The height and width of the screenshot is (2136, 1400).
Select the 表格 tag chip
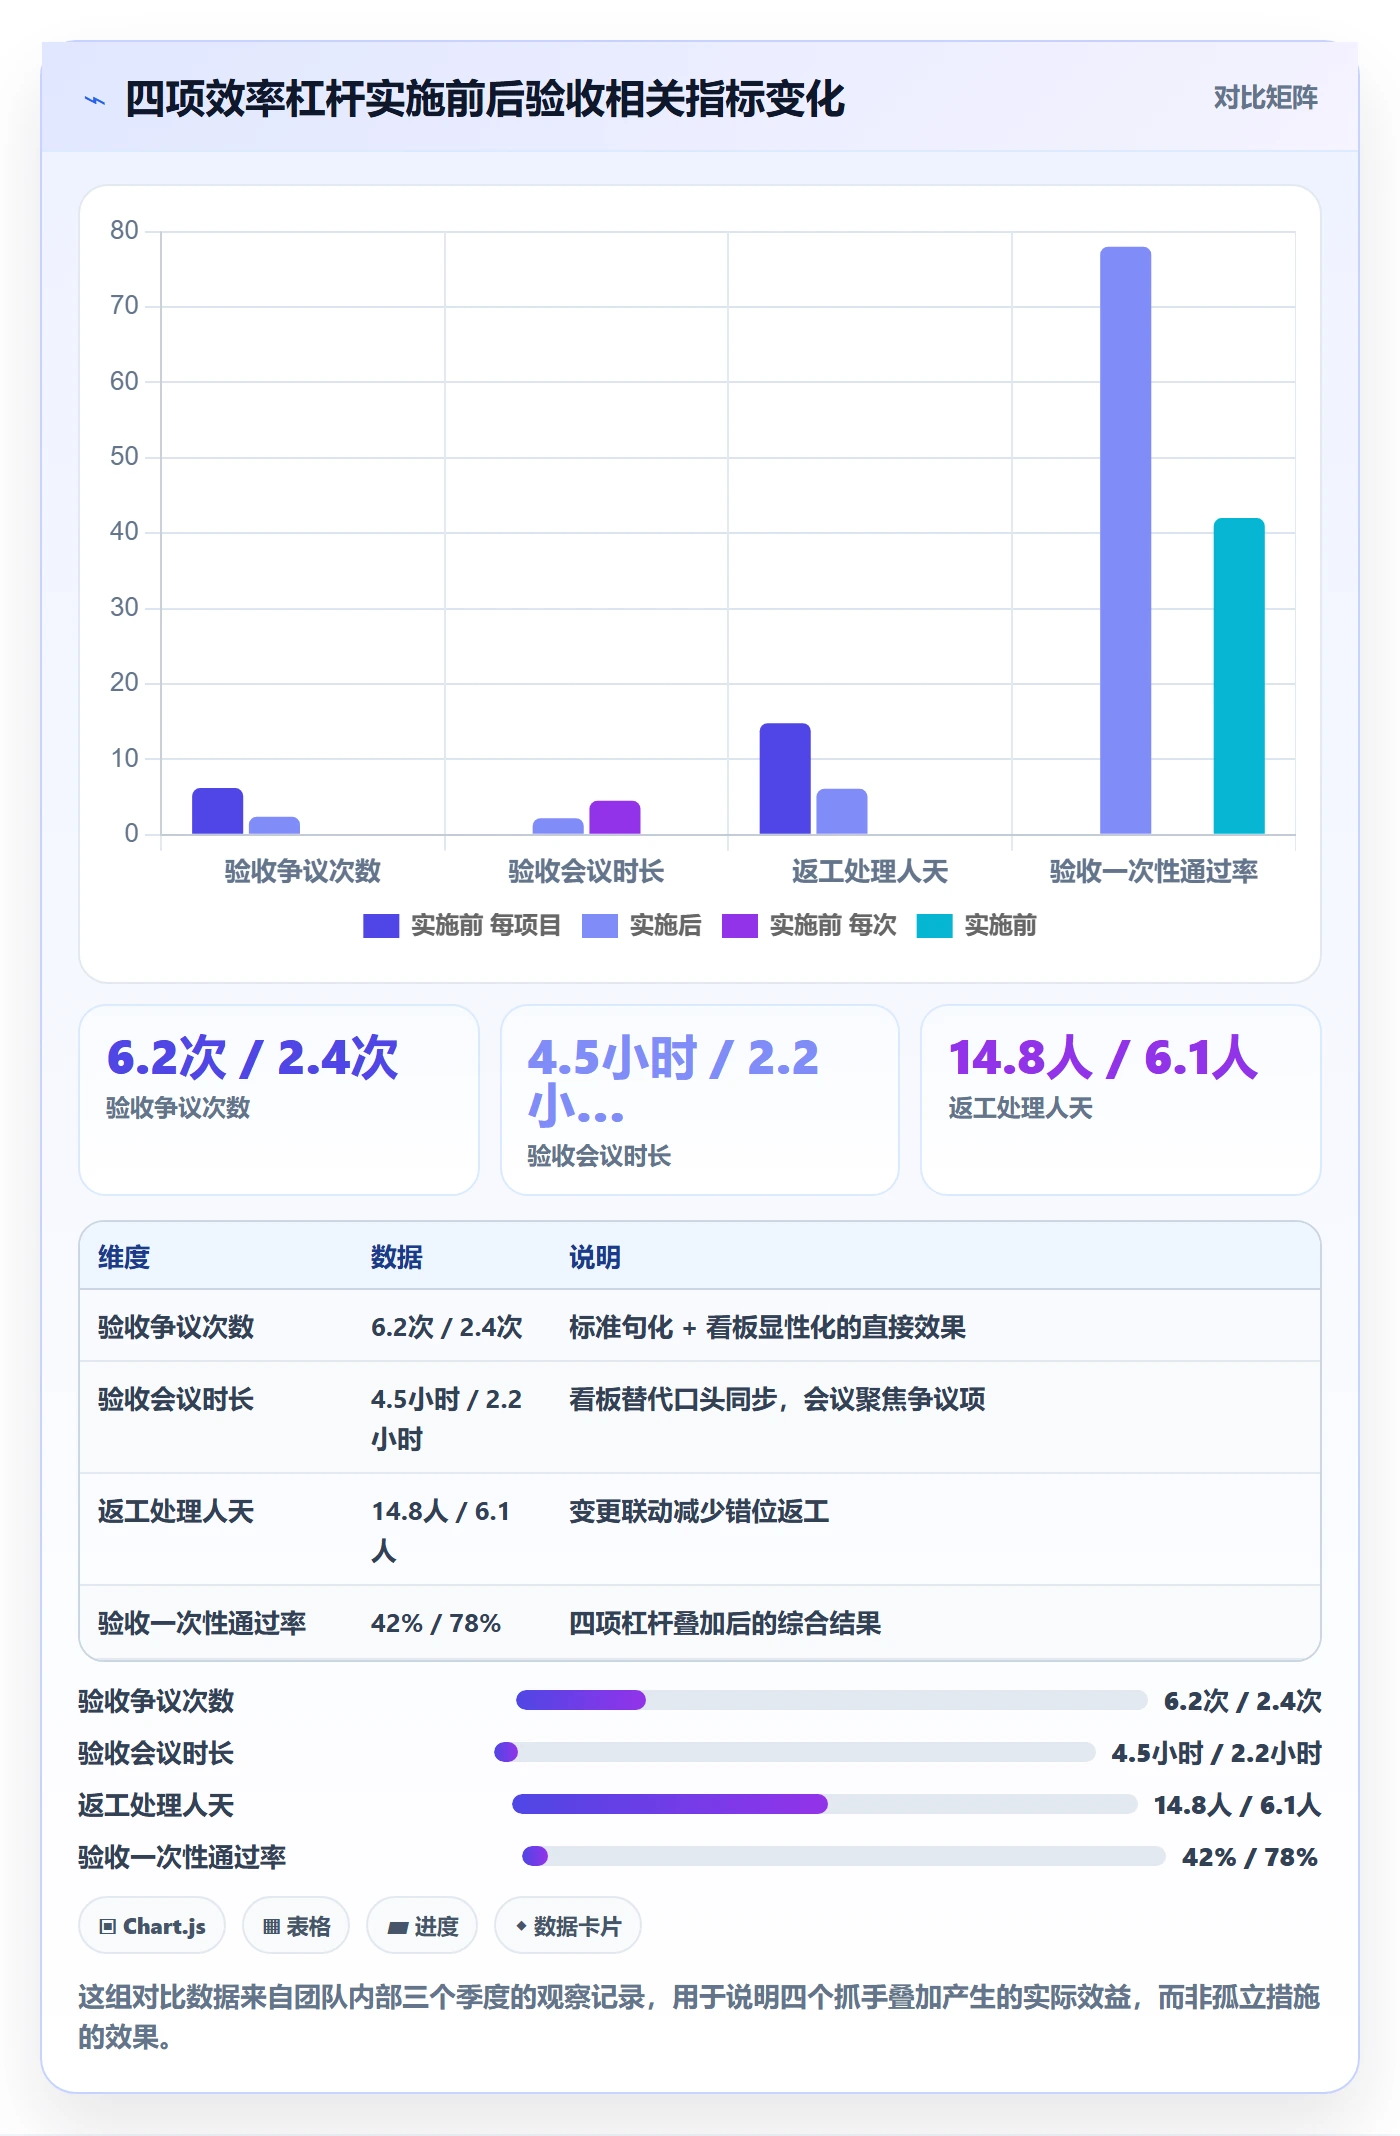296,1925
